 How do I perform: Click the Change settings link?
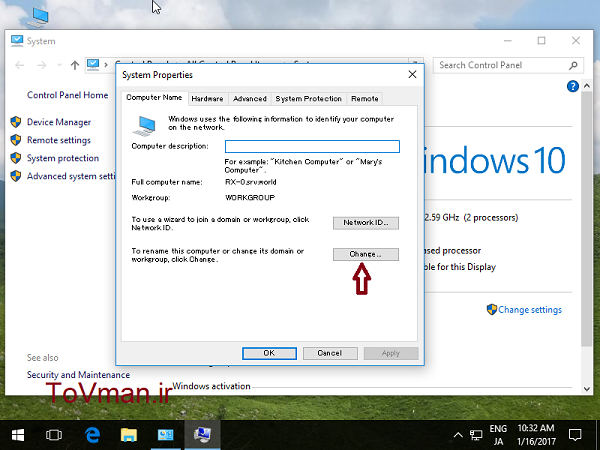click(x=530, y=310)
